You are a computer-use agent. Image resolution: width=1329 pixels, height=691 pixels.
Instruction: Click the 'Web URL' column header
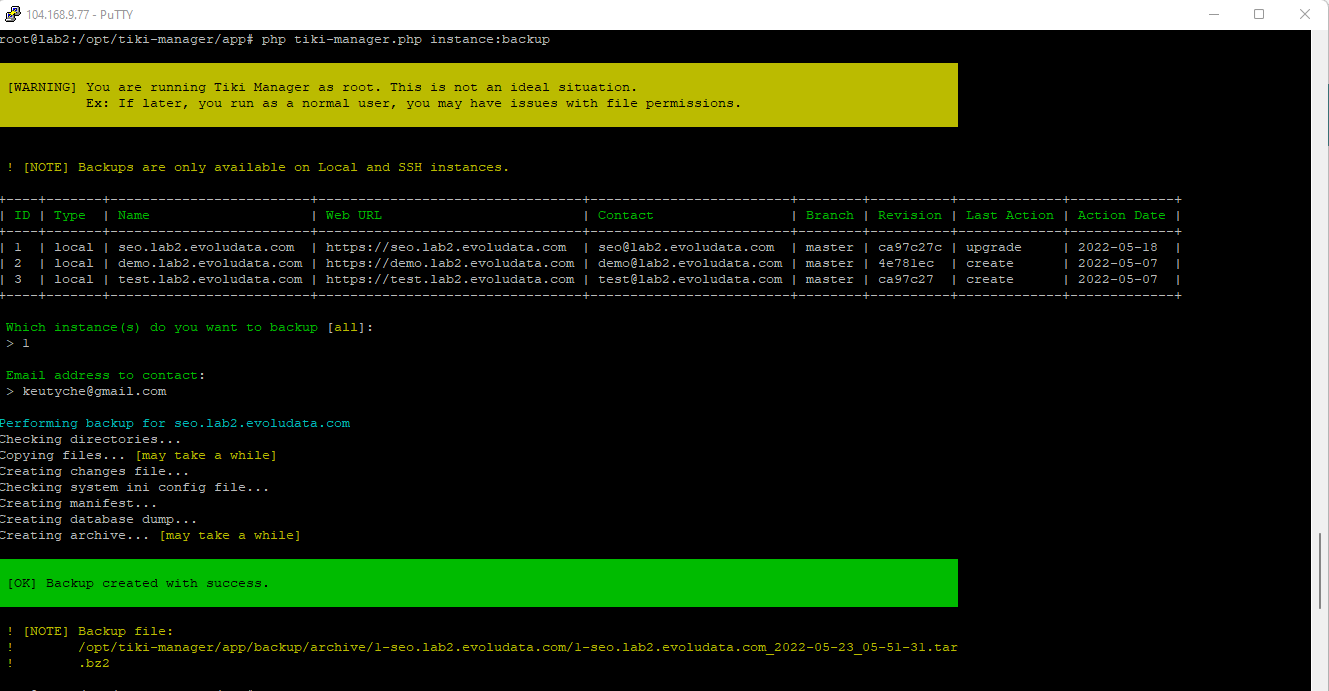354,215
